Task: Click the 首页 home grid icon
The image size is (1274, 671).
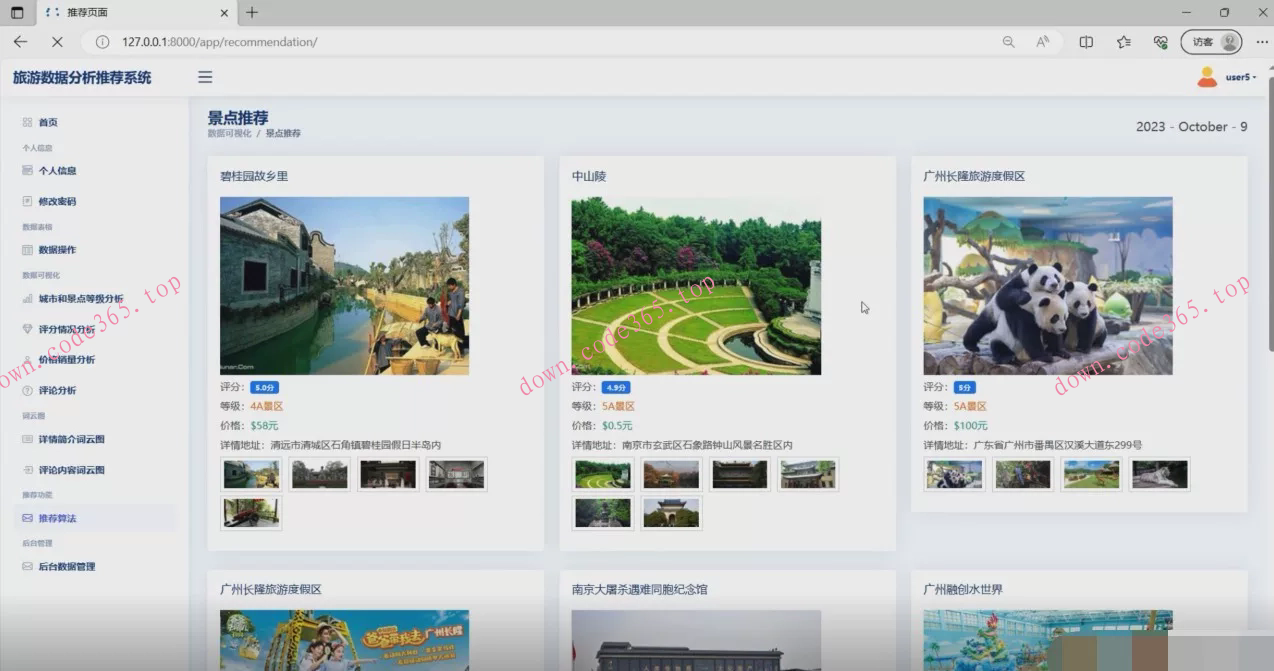Action: tap(27, 122)
